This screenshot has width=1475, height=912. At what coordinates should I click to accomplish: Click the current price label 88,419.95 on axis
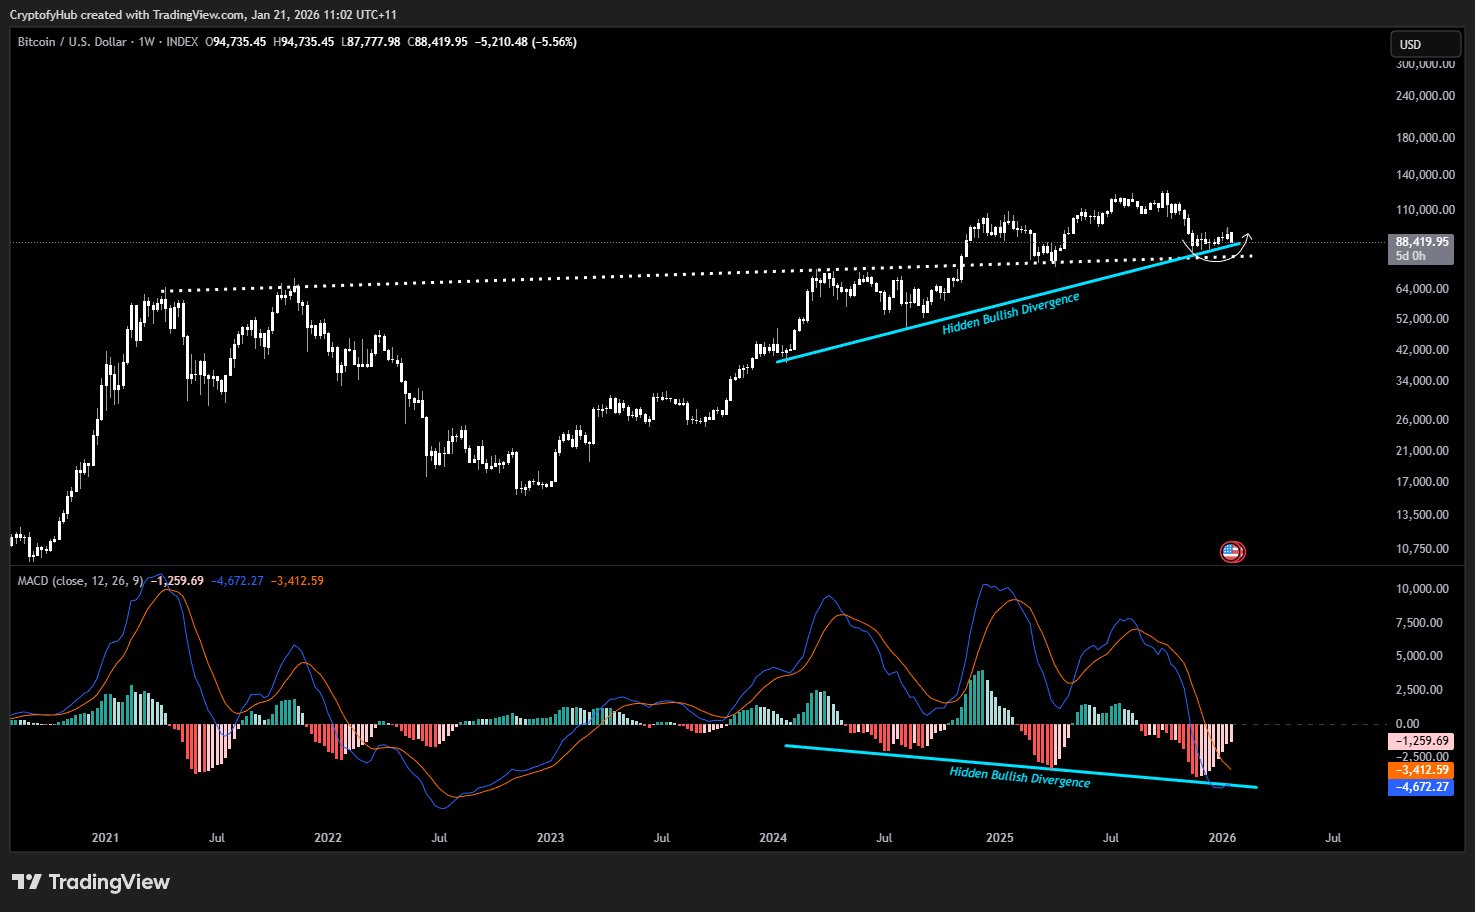(x=1422, y=242)
